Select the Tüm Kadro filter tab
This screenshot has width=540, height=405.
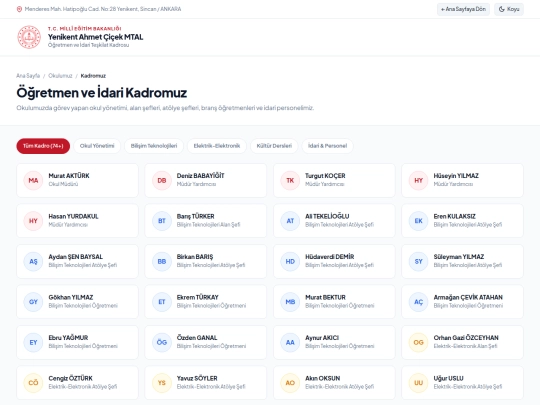coord(43,146)
